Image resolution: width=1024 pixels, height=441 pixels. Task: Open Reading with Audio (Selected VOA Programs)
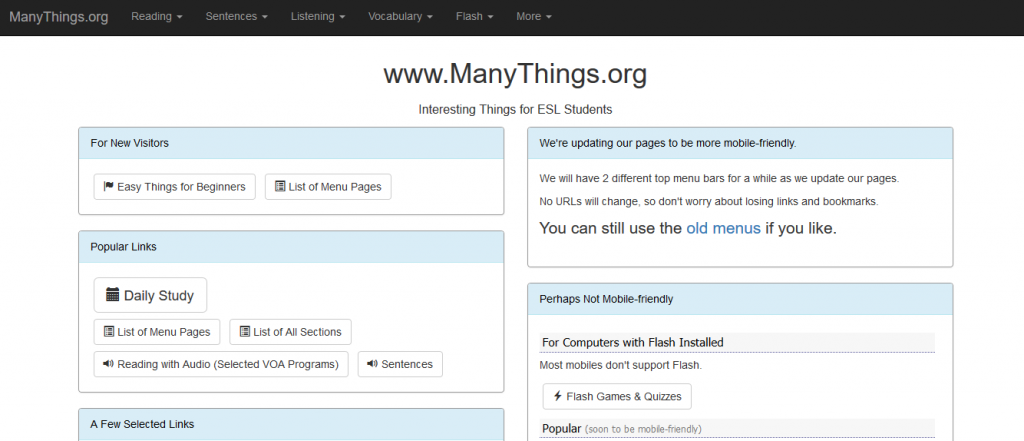[x=221, y=365]
